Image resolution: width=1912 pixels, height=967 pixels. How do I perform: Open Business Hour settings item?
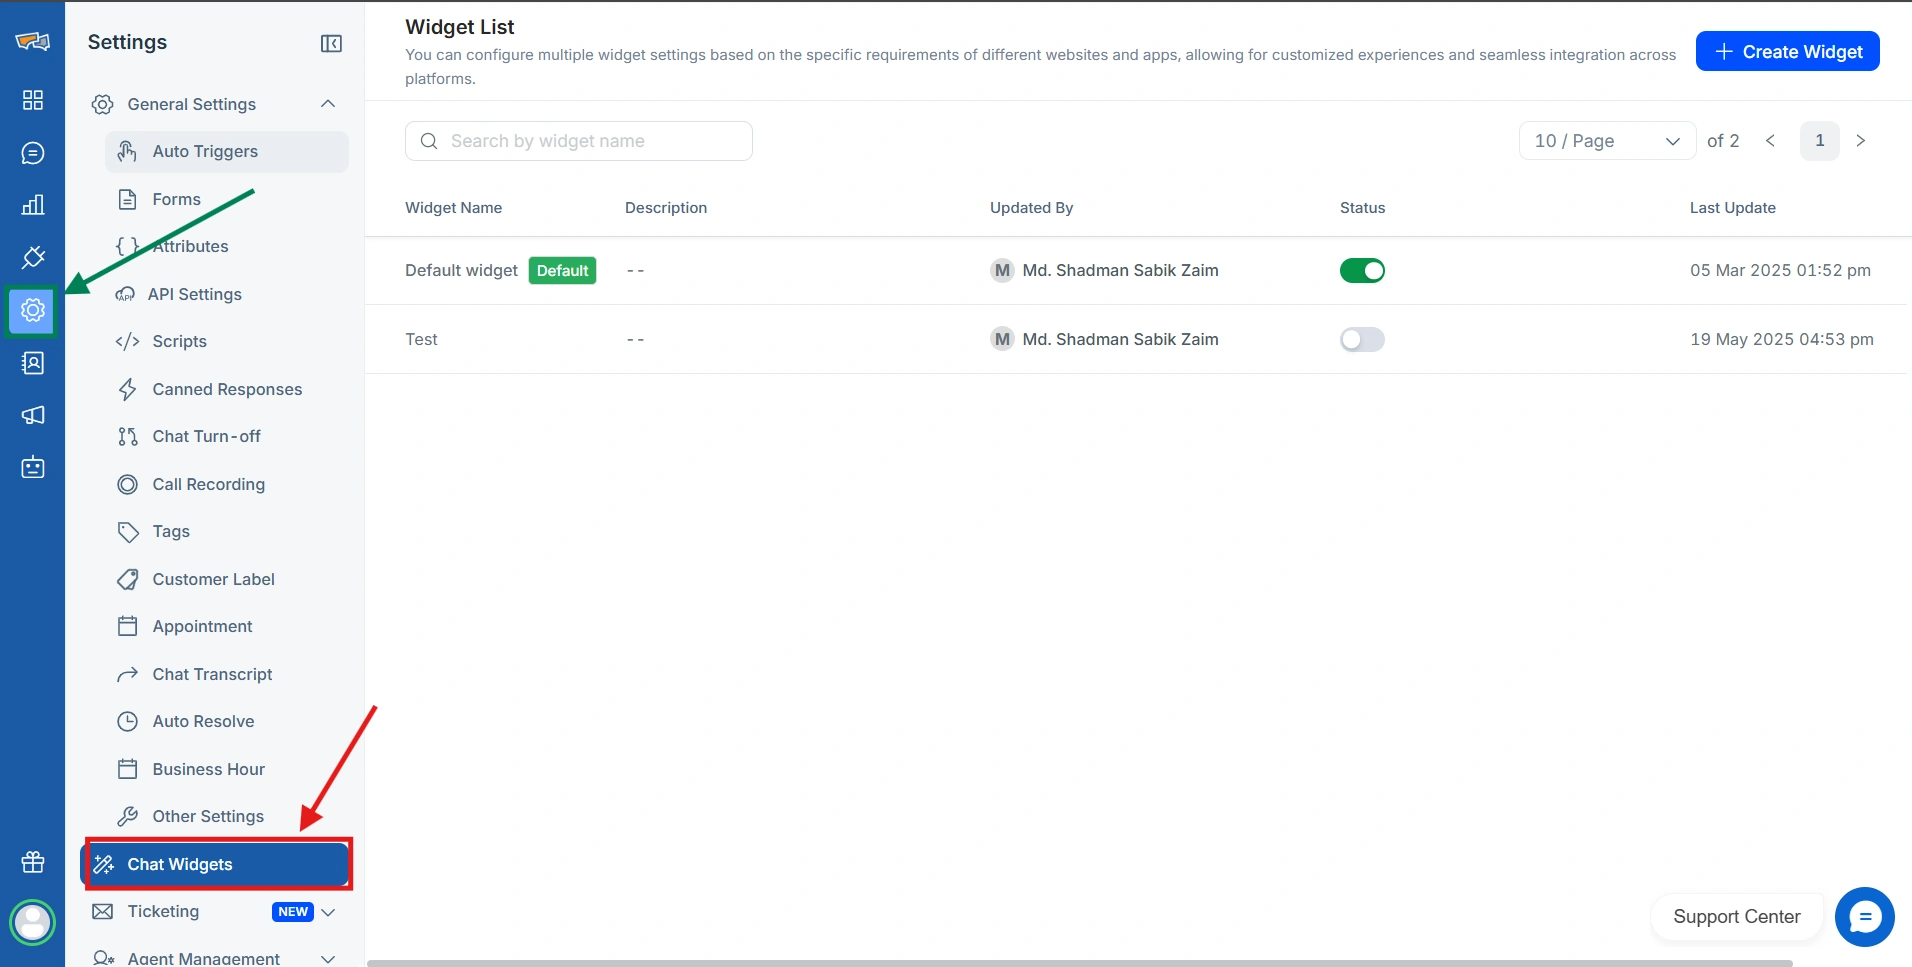coord(208,769)
